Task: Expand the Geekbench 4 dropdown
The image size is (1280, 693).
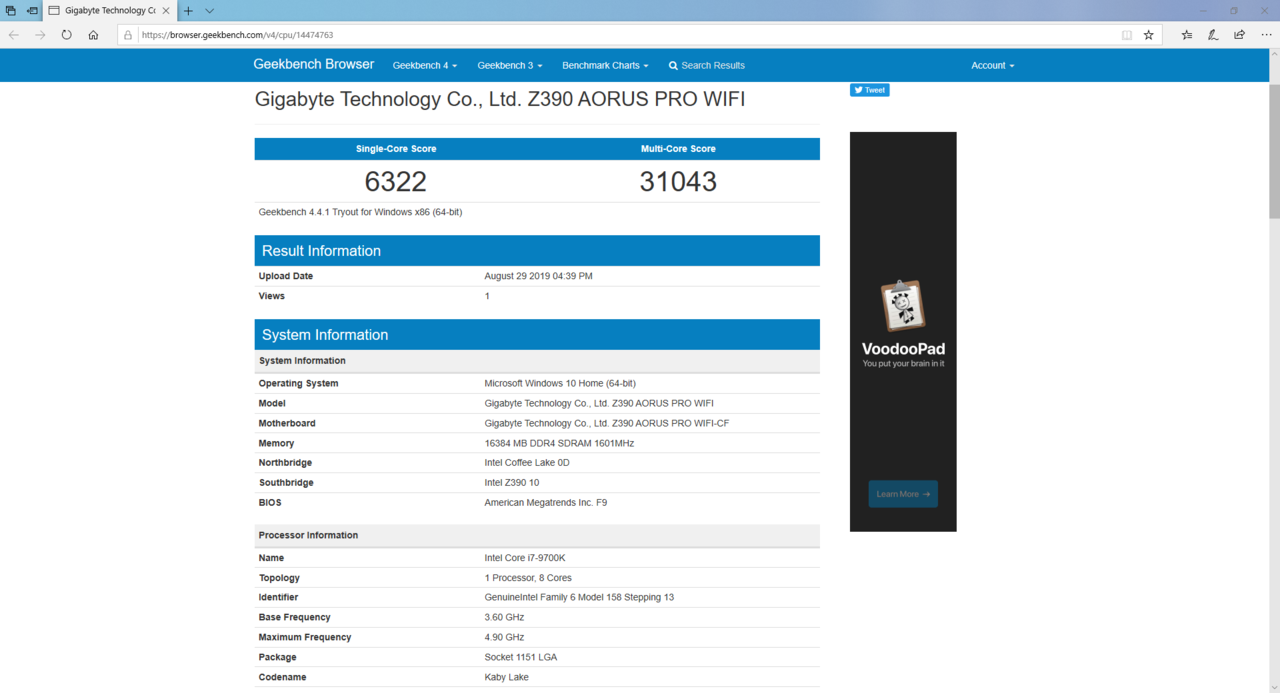Action: coord(425,65)
